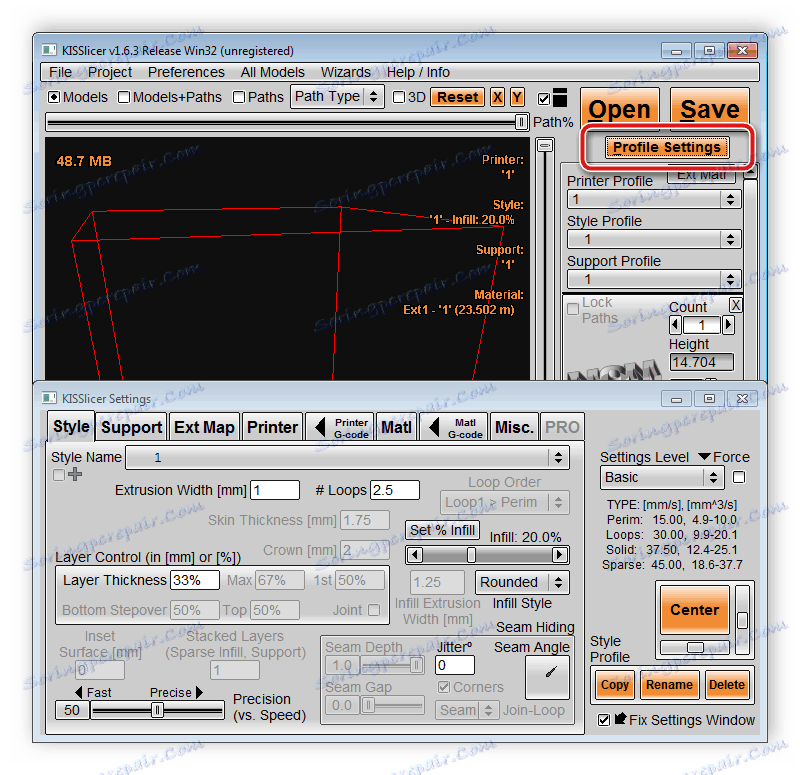Open the Wizards menu
The height and width of the screenshot is (775, 800).
pyautogui.click(x=345, y=72)
